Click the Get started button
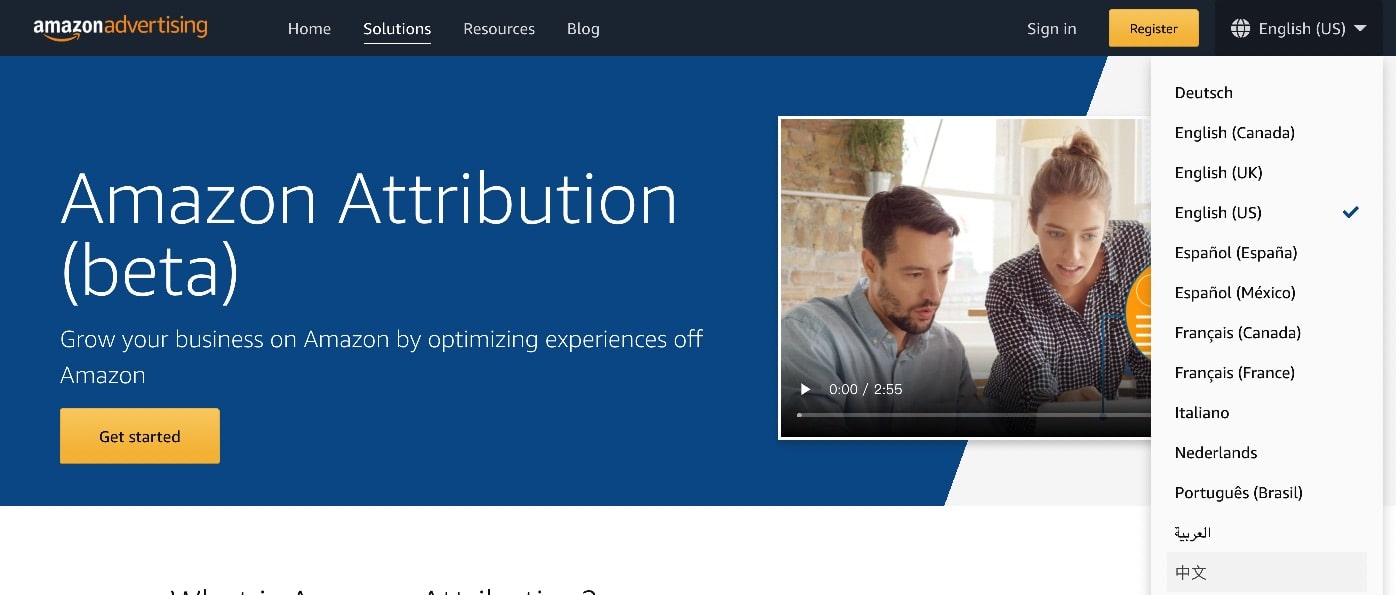 (139, 436)
